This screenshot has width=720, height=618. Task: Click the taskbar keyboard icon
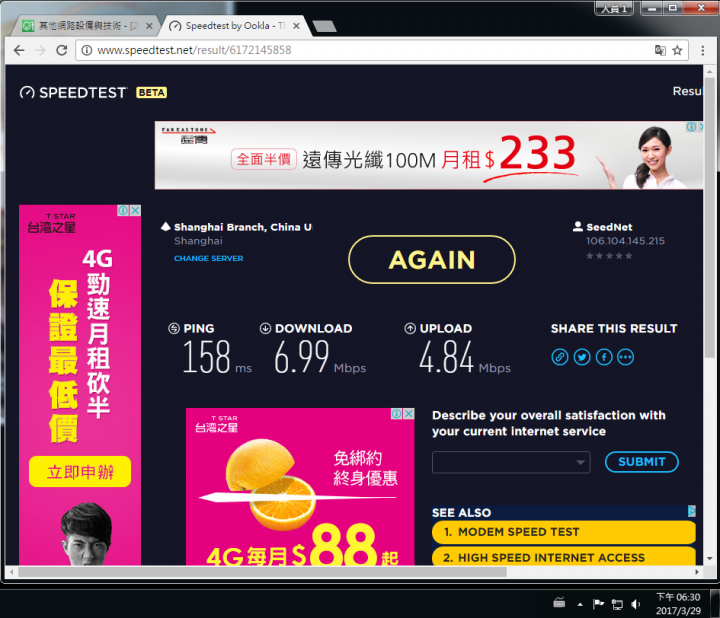559,602
